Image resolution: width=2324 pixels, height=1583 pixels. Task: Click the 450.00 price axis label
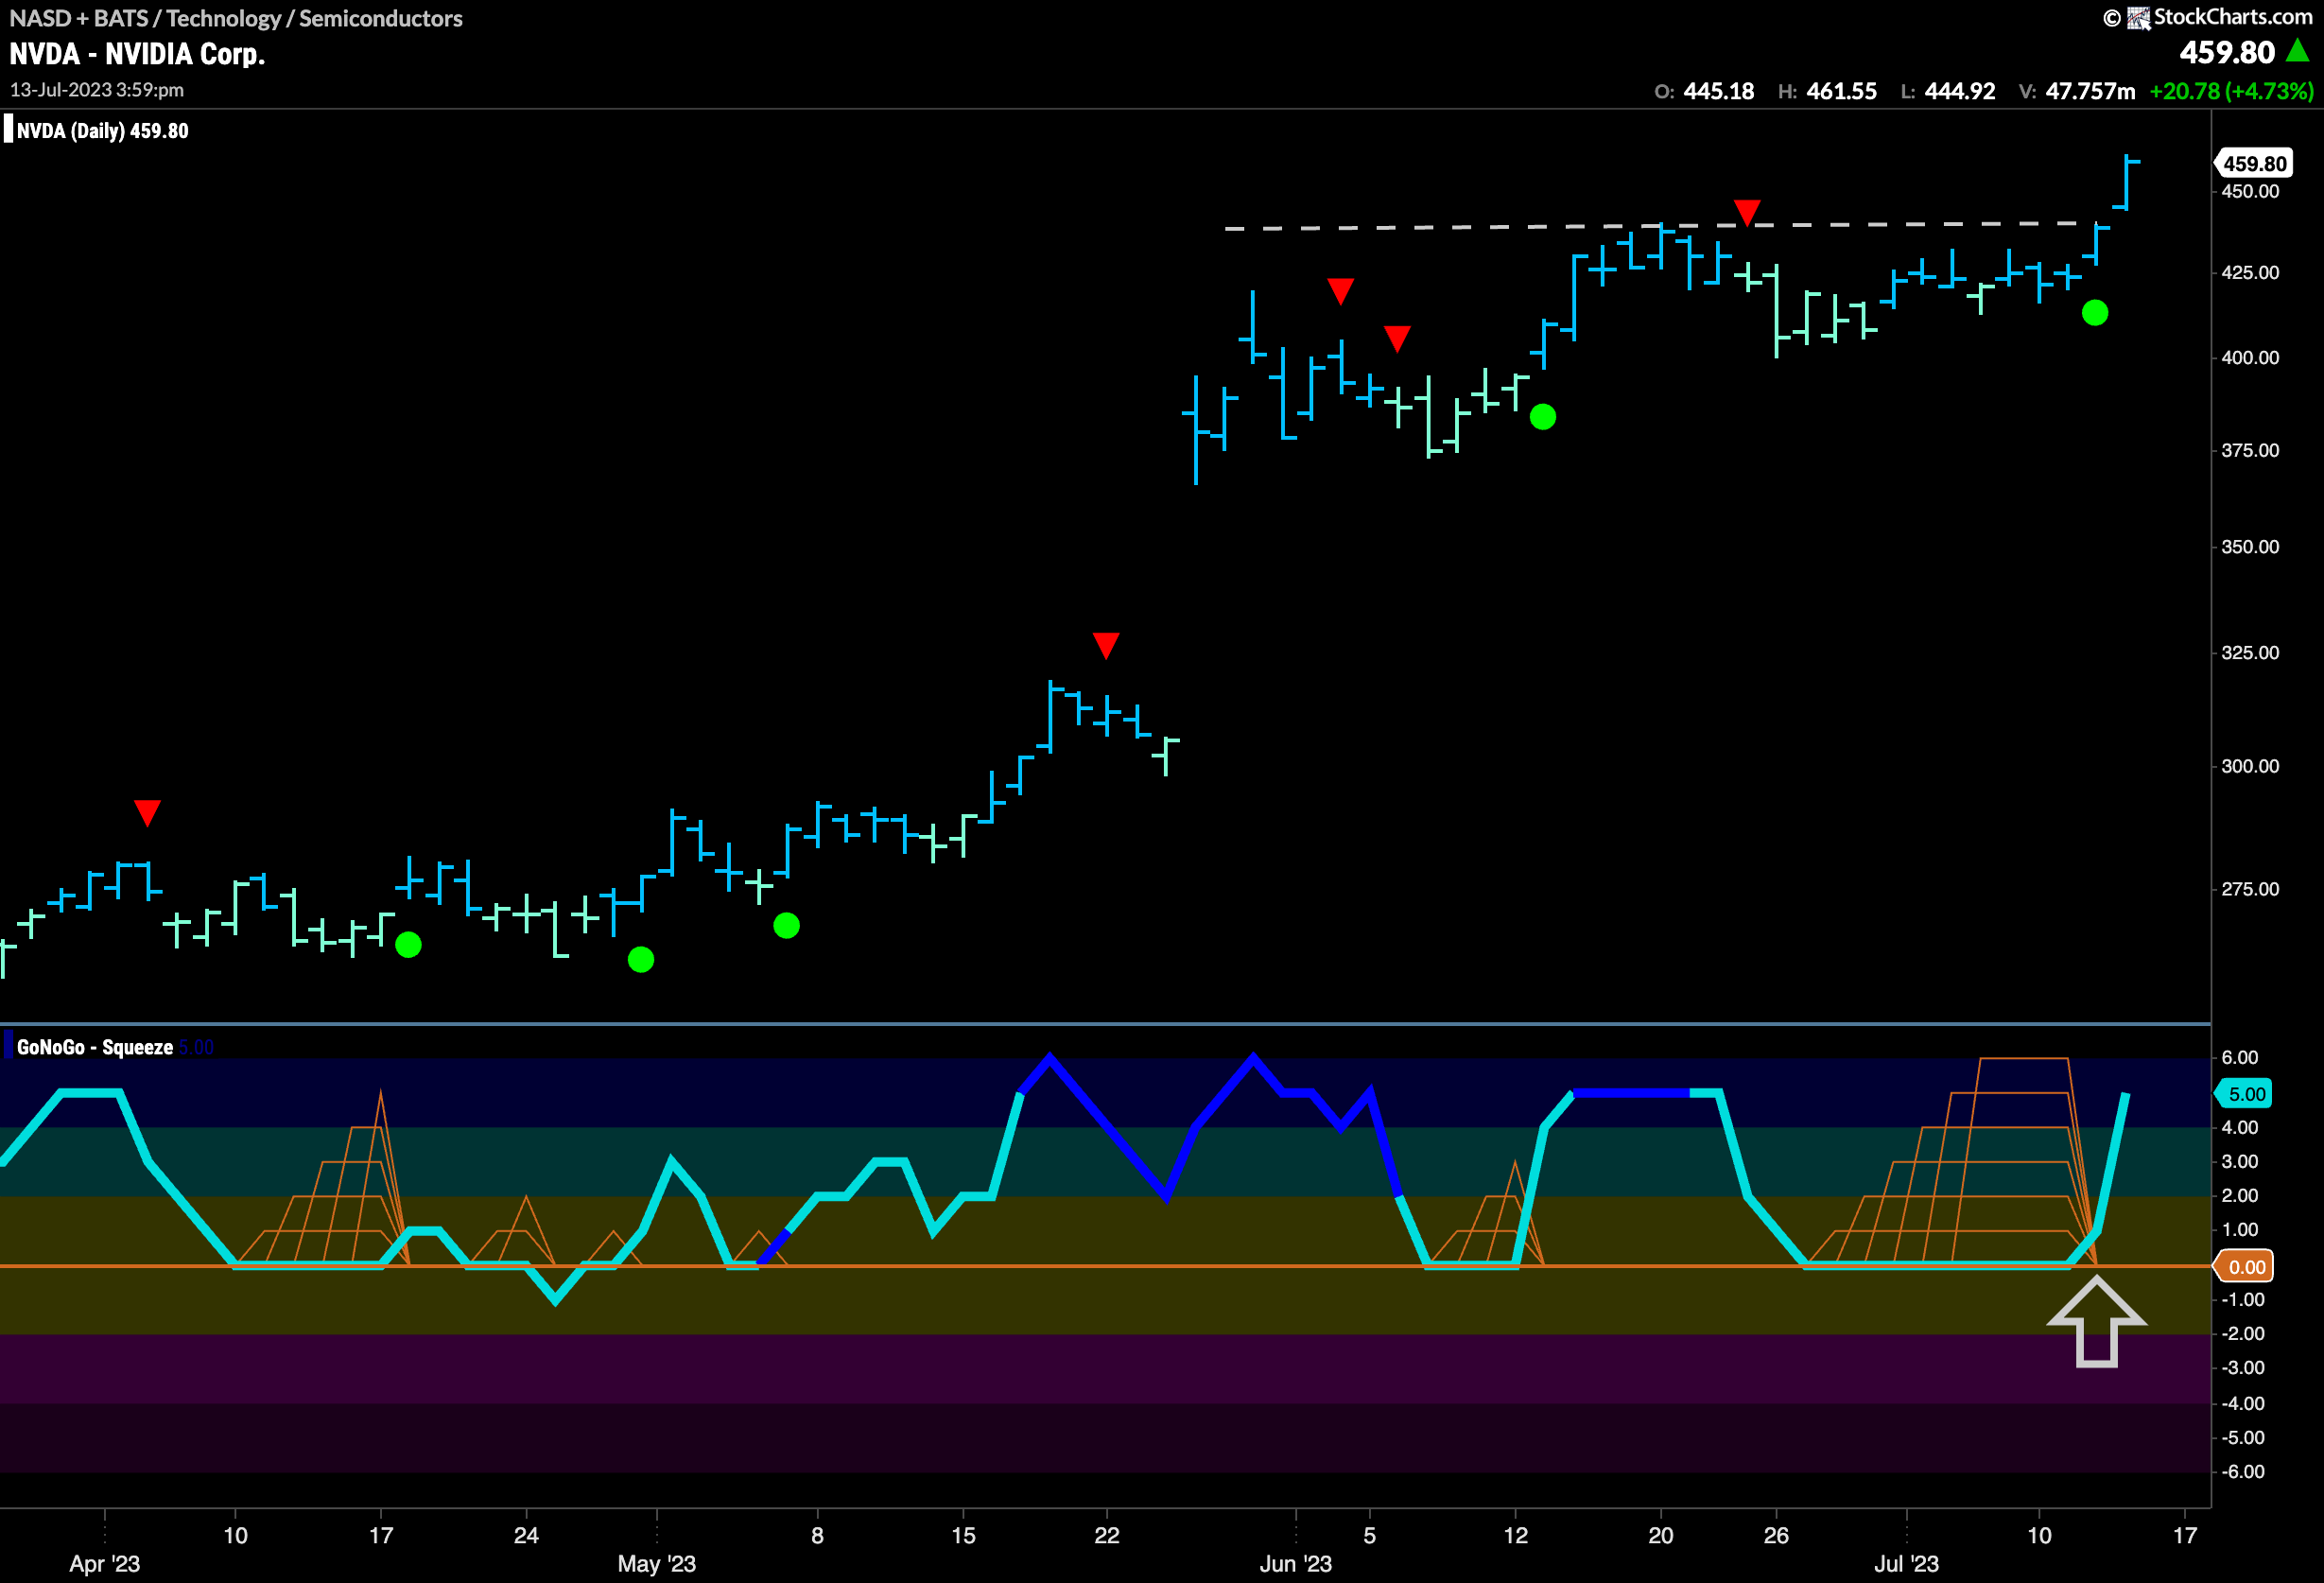2249,192
